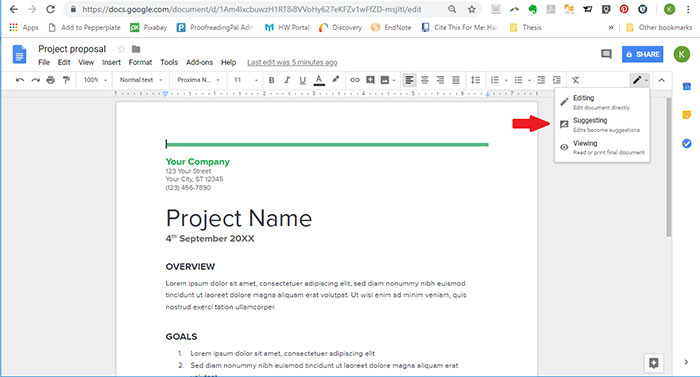Image resolution: width=700 pixels, height=377 pixels.
Task: Decrease the paragraph indent
Action: coord(541,80)
